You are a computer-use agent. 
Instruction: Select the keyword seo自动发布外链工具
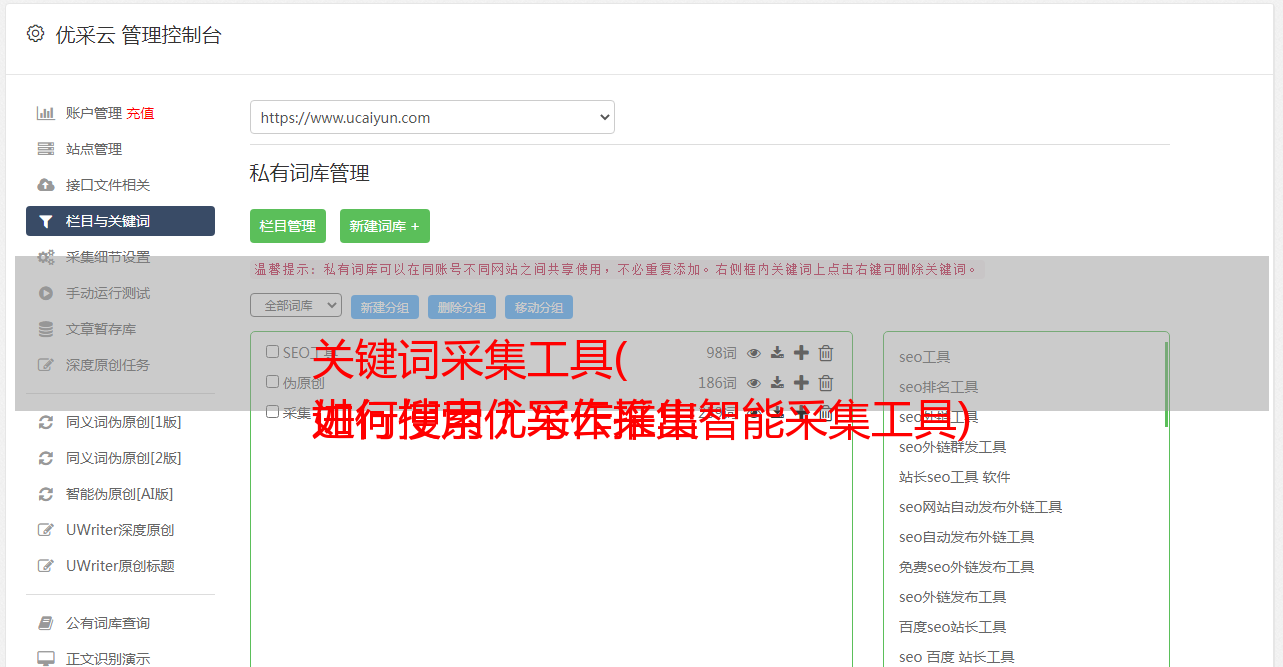967,537
